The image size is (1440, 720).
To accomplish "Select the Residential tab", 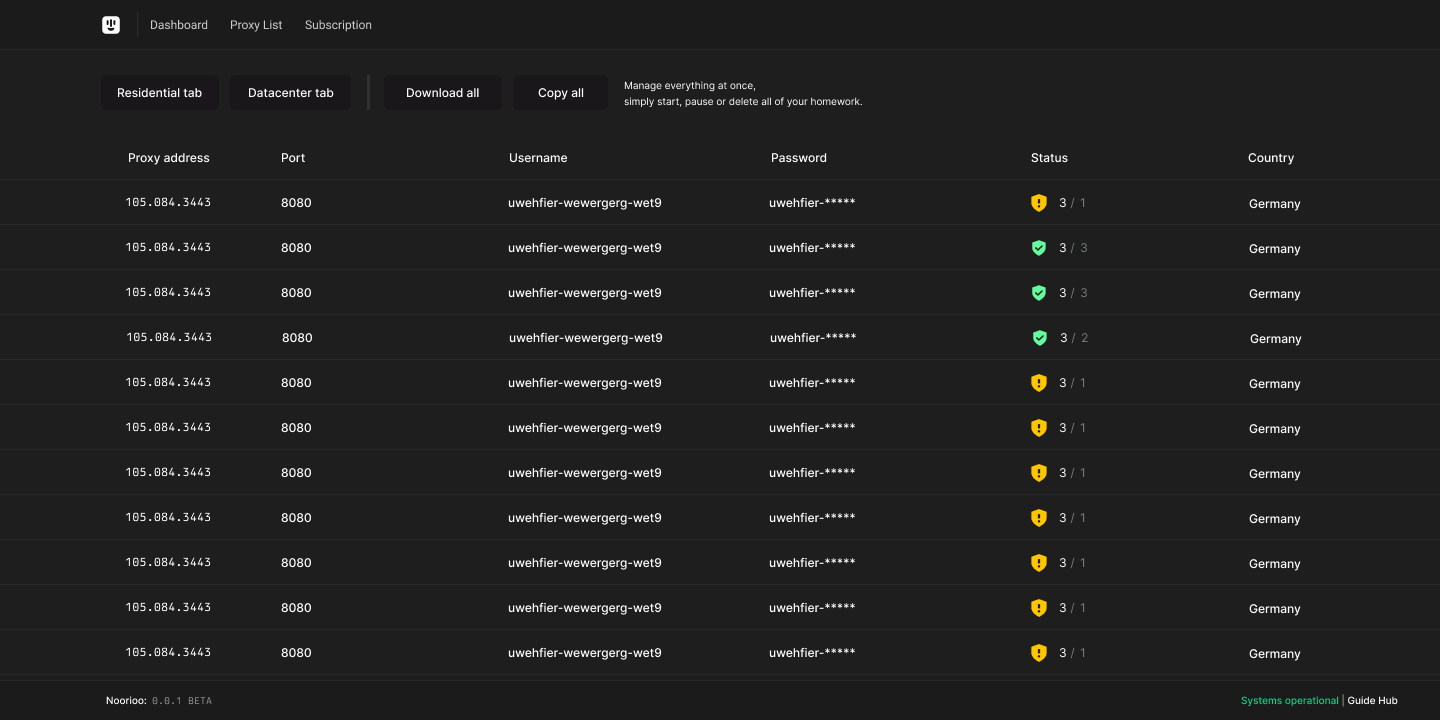I will pos(160,92).
